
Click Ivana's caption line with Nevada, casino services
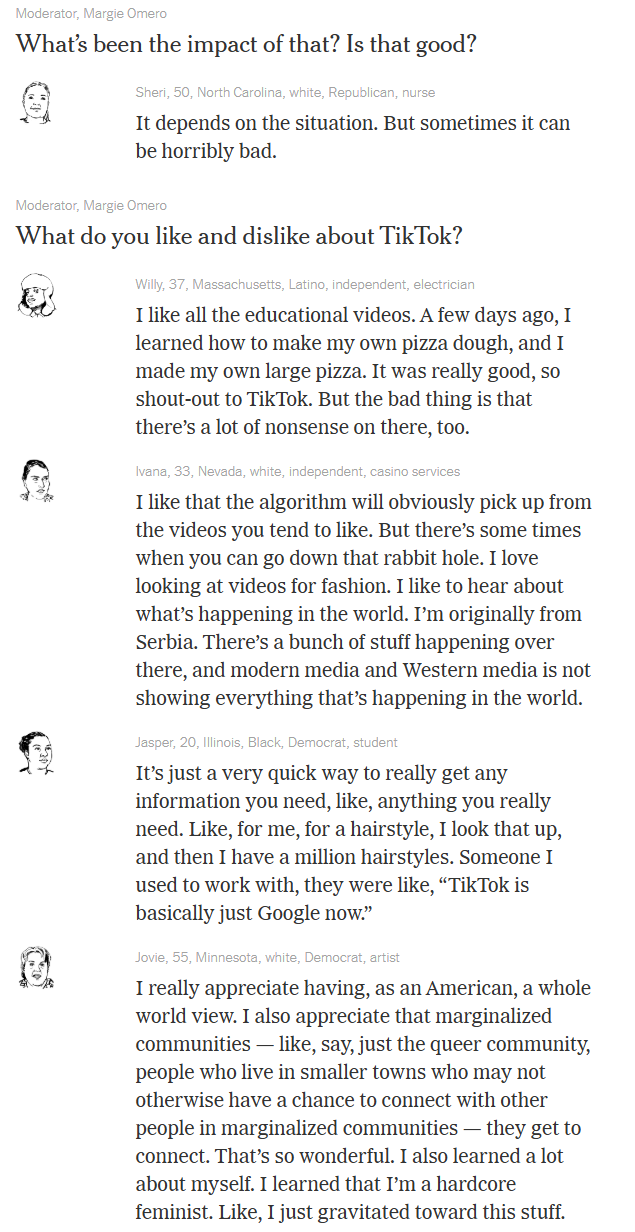click(296, 471)
